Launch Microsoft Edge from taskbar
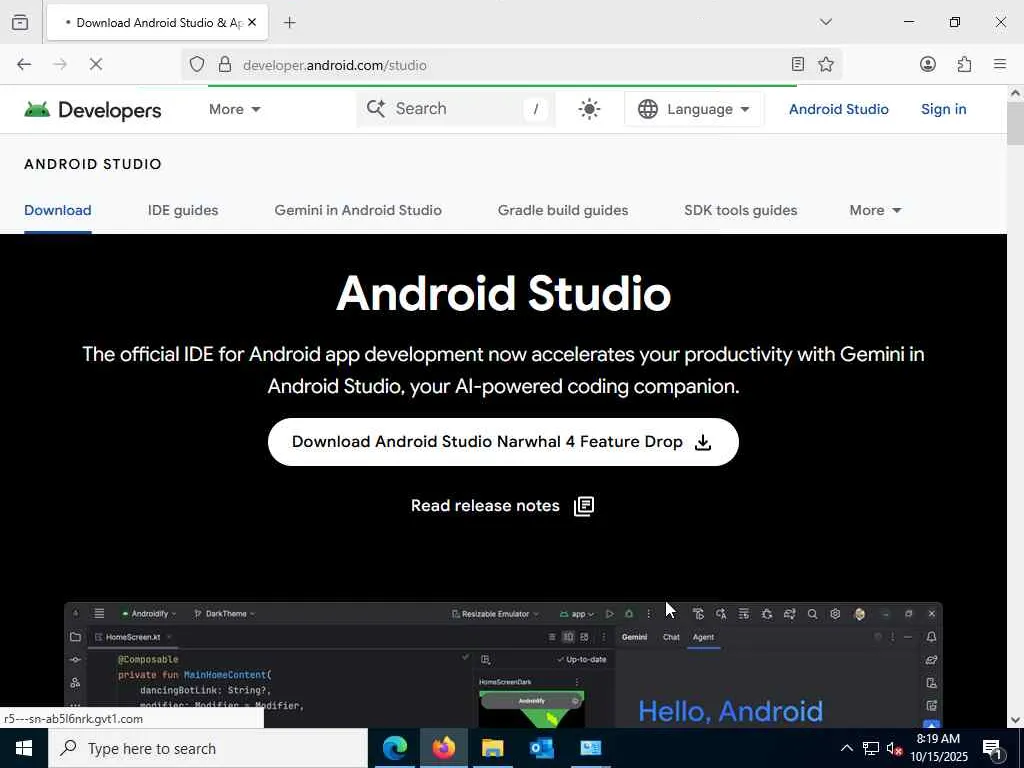 pyautogui.click(x=394, y=748)
